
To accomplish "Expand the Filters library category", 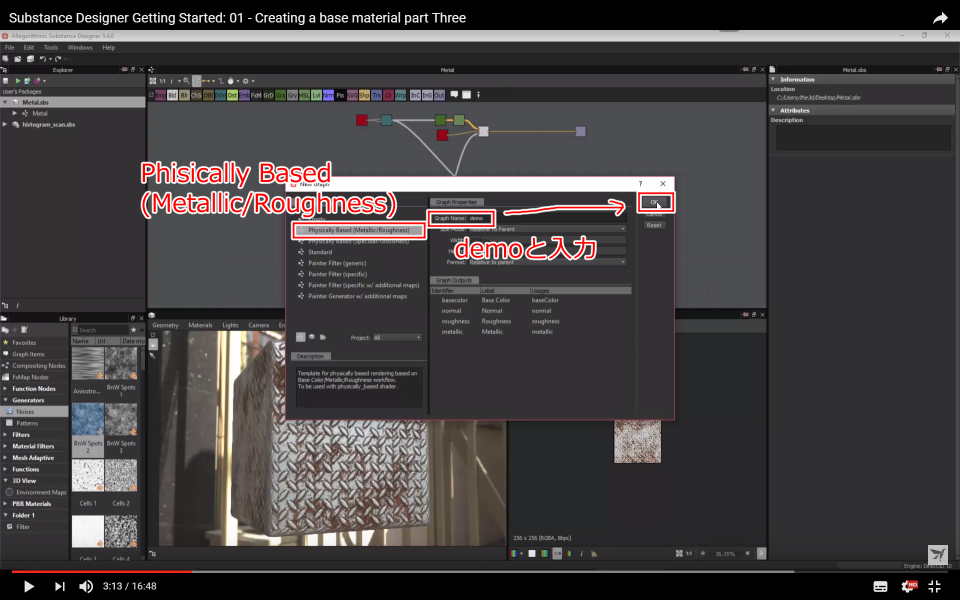I will pyautogui.click(x=6, y=435).
